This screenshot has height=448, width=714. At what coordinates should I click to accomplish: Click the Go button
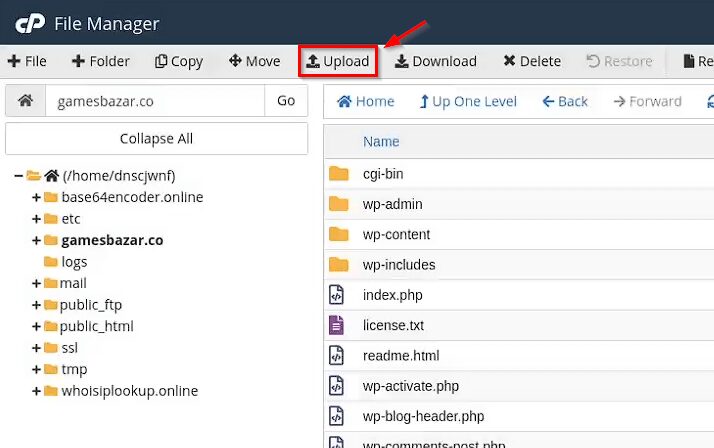point(286,101)
